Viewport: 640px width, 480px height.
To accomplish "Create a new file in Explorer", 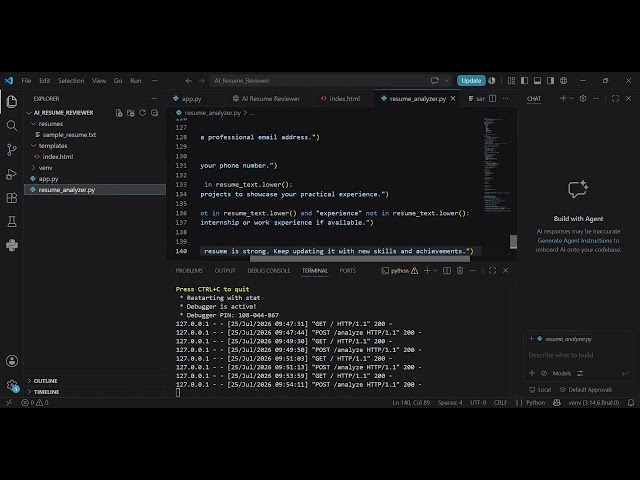I will (x=119, y=113).
